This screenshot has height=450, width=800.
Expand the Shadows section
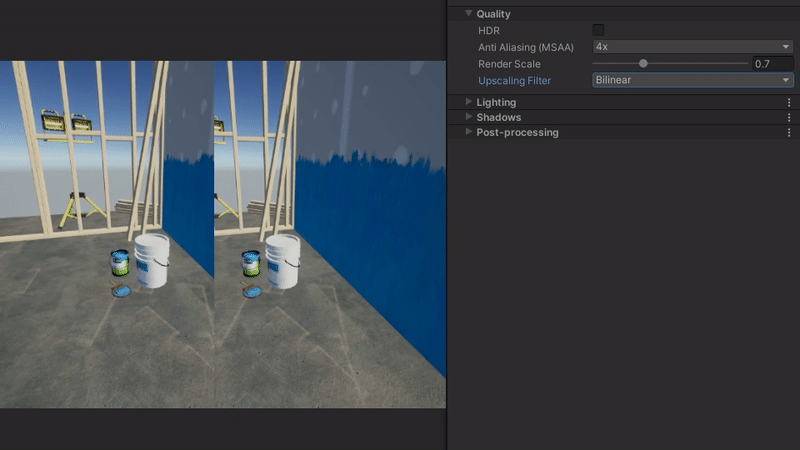[x=468, y=117]
